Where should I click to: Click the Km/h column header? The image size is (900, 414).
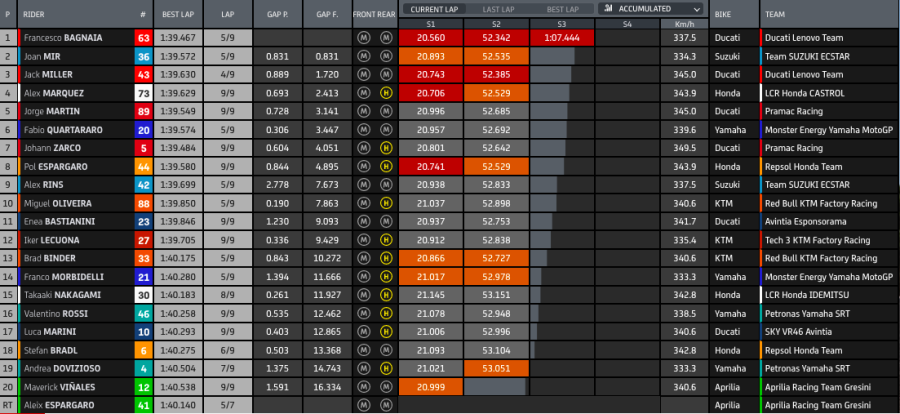(685, 22)
